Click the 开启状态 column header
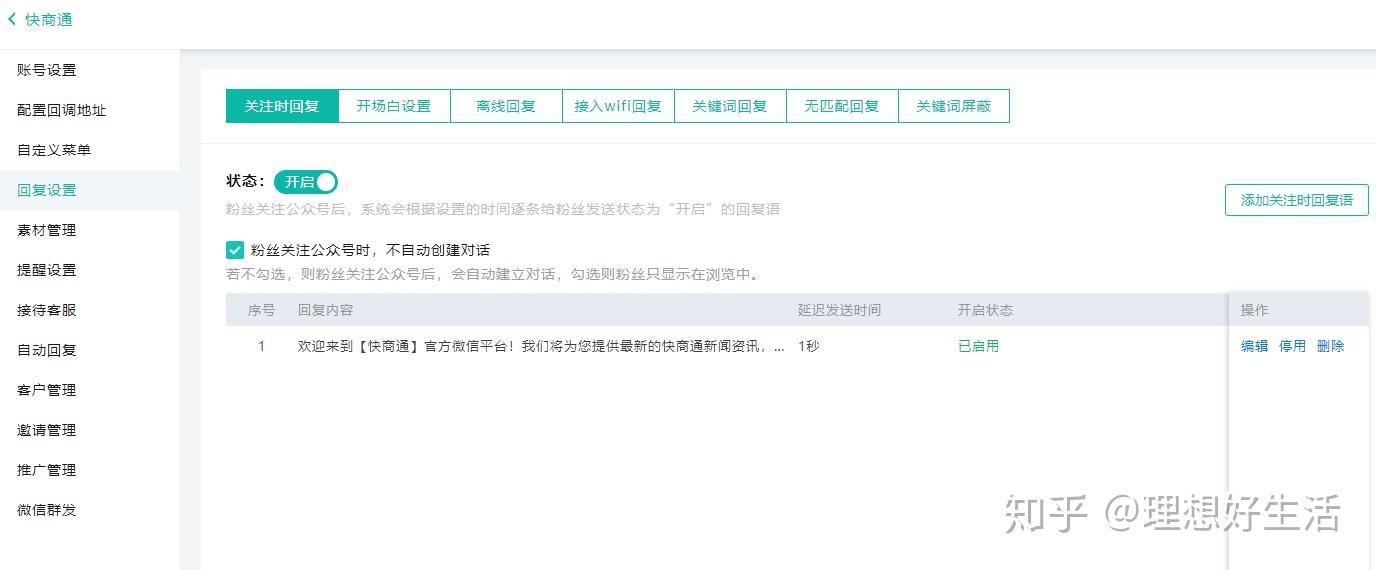Viewport: 1376px width, 570px height. click(x=986, y=310)
